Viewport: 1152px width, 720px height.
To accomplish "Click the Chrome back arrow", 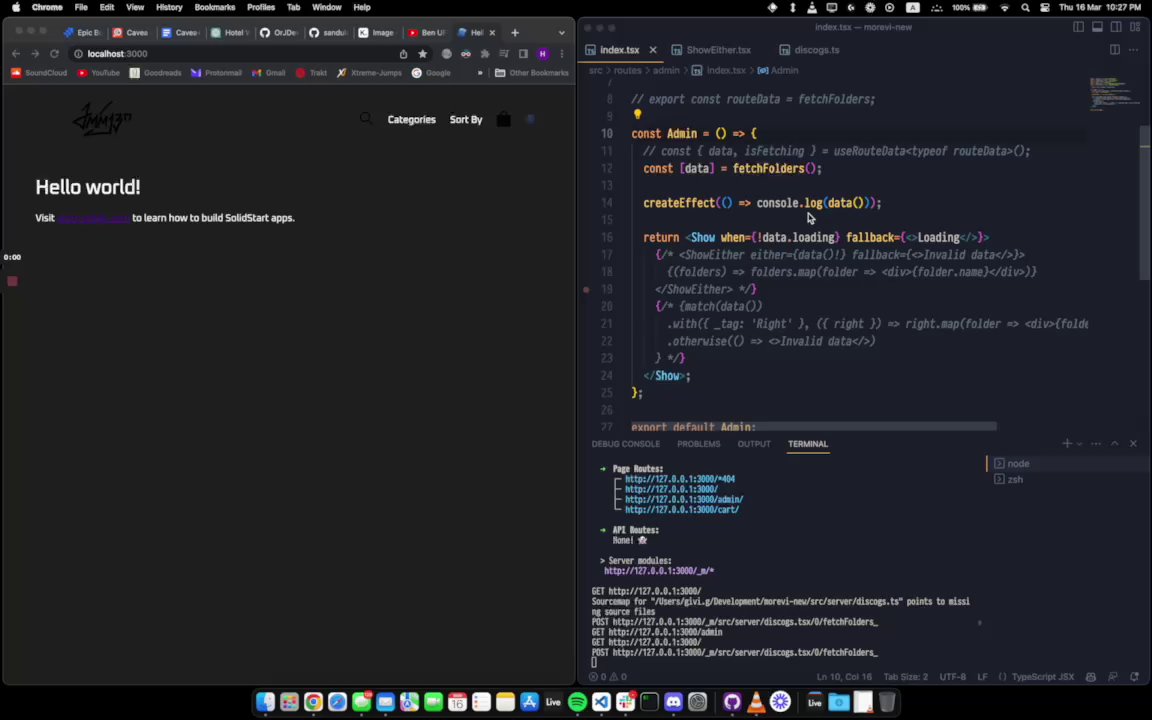I will [x=15, y=54].
